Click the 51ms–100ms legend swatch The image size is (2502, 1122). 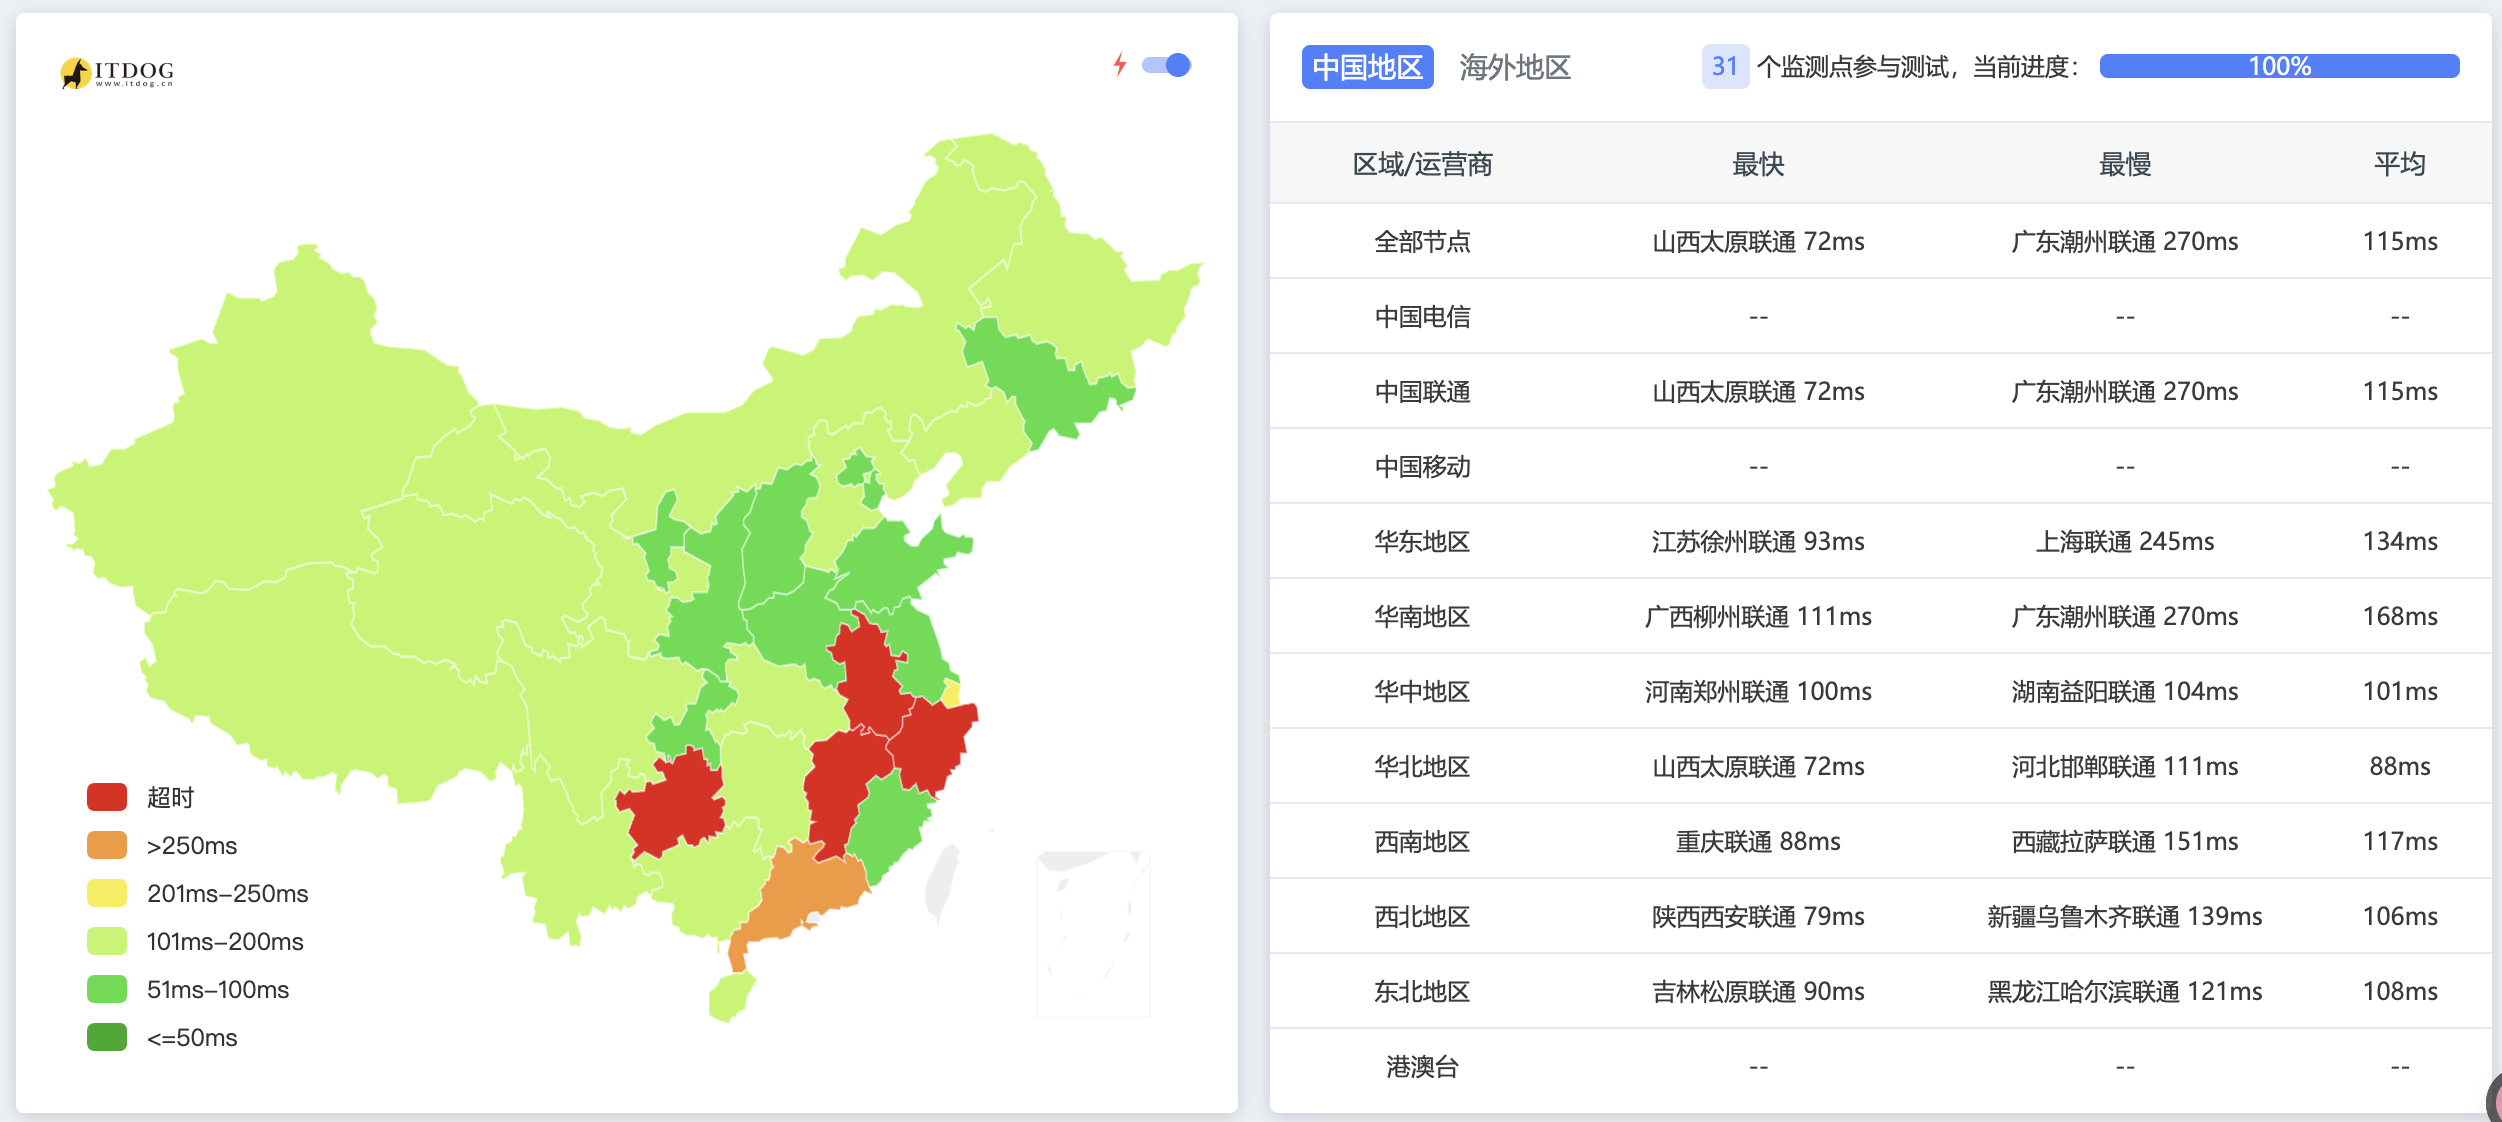click(107, 989)
